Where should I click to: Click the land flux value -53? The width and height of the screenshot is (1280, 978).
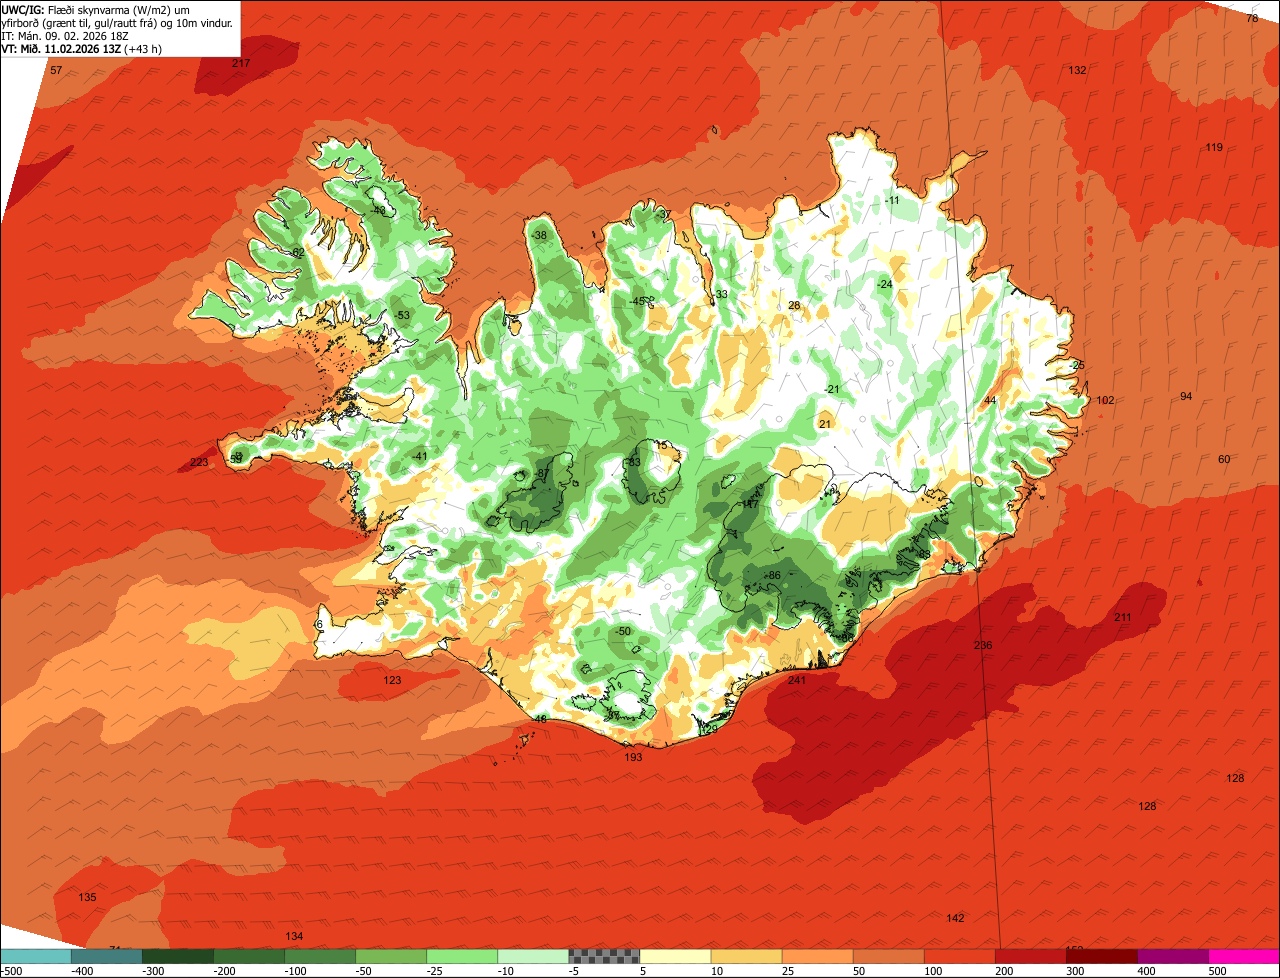point(402,316)
